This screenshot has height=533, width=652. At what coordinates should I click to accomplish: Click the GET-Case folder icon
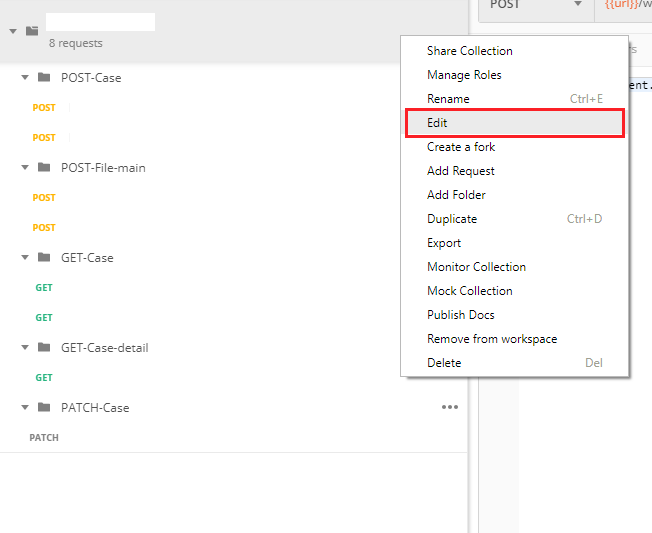tap(44, 257)
